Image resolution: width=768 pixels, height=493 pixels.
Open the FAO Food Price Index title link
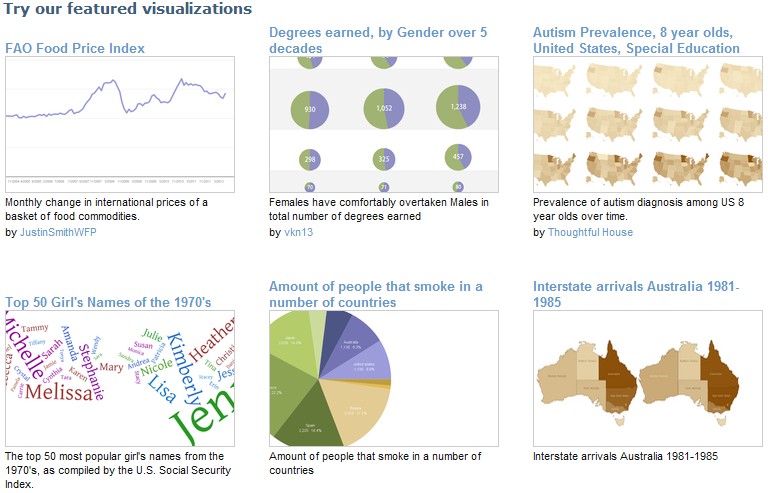(x=75, y=48)
